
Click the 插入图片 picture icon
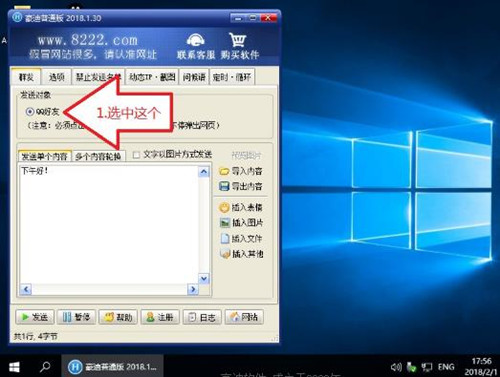[x=225, y=222]
